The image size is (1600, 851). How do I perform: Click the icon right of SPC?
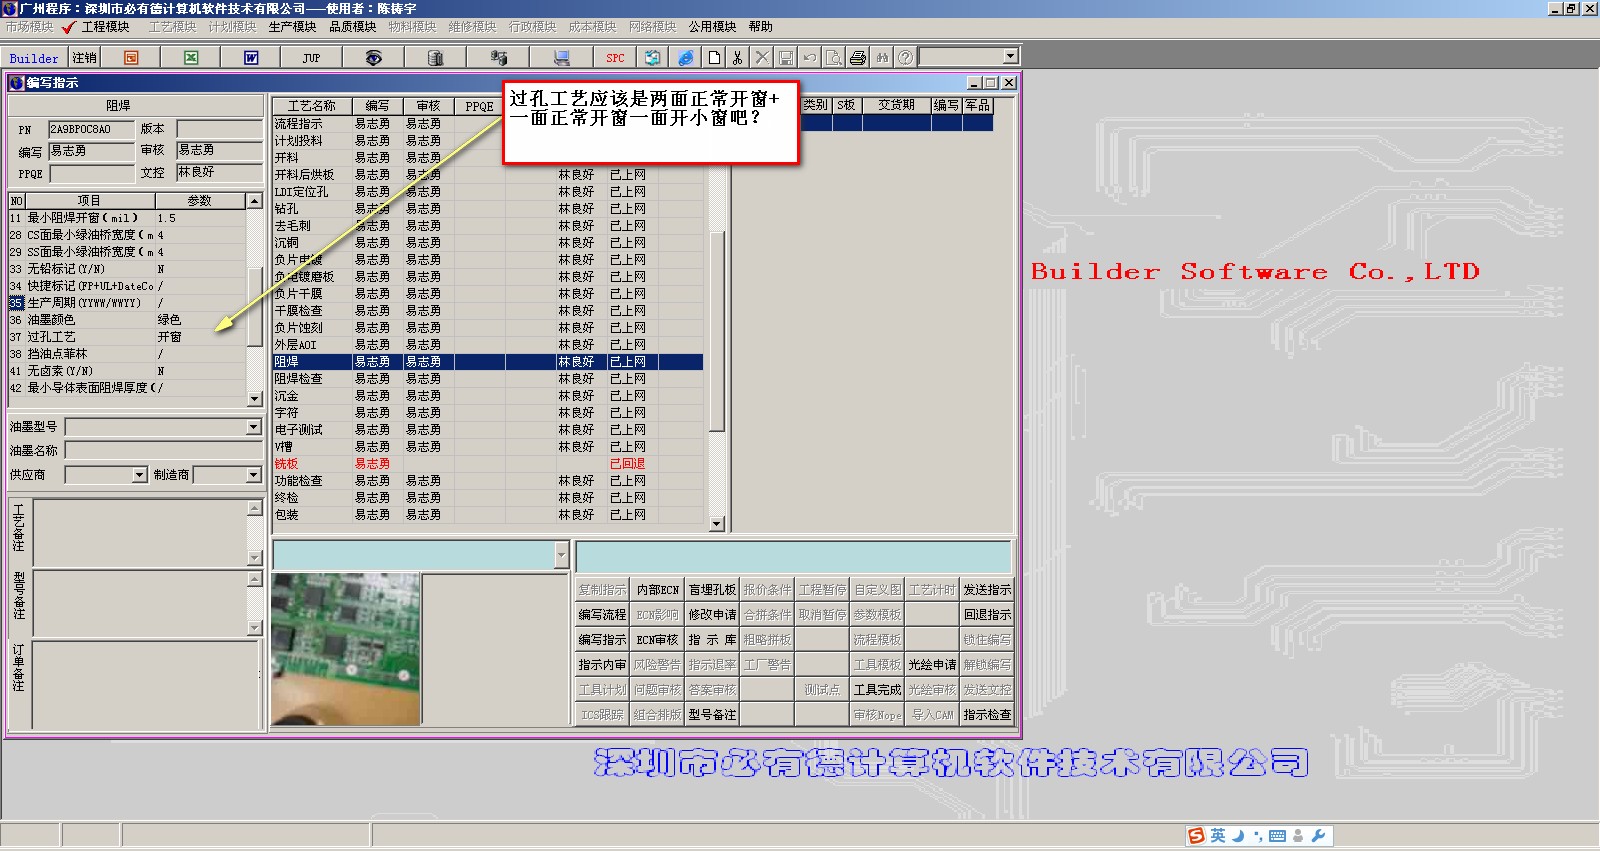(x=652, y=58)
